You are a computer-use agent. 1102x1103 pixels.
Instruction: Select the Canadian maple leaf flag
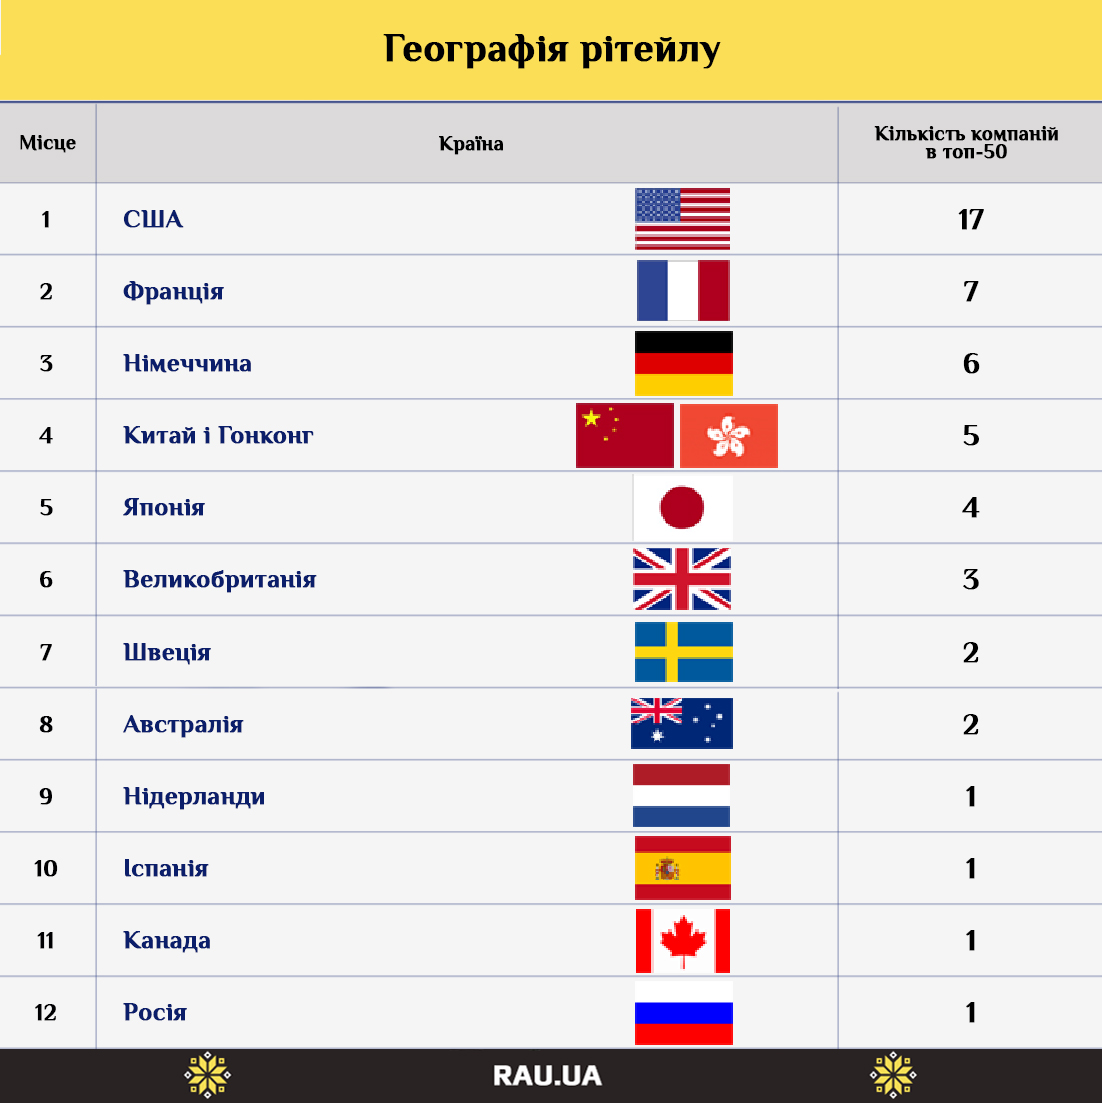click(x=683, y=941)
